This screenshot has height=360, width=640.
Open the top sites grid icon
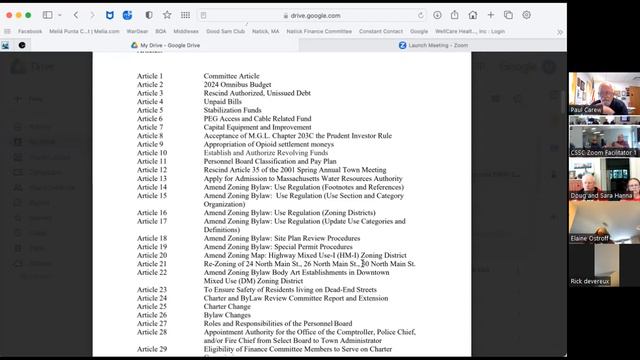pyautogui.click(x=185, y=15)
